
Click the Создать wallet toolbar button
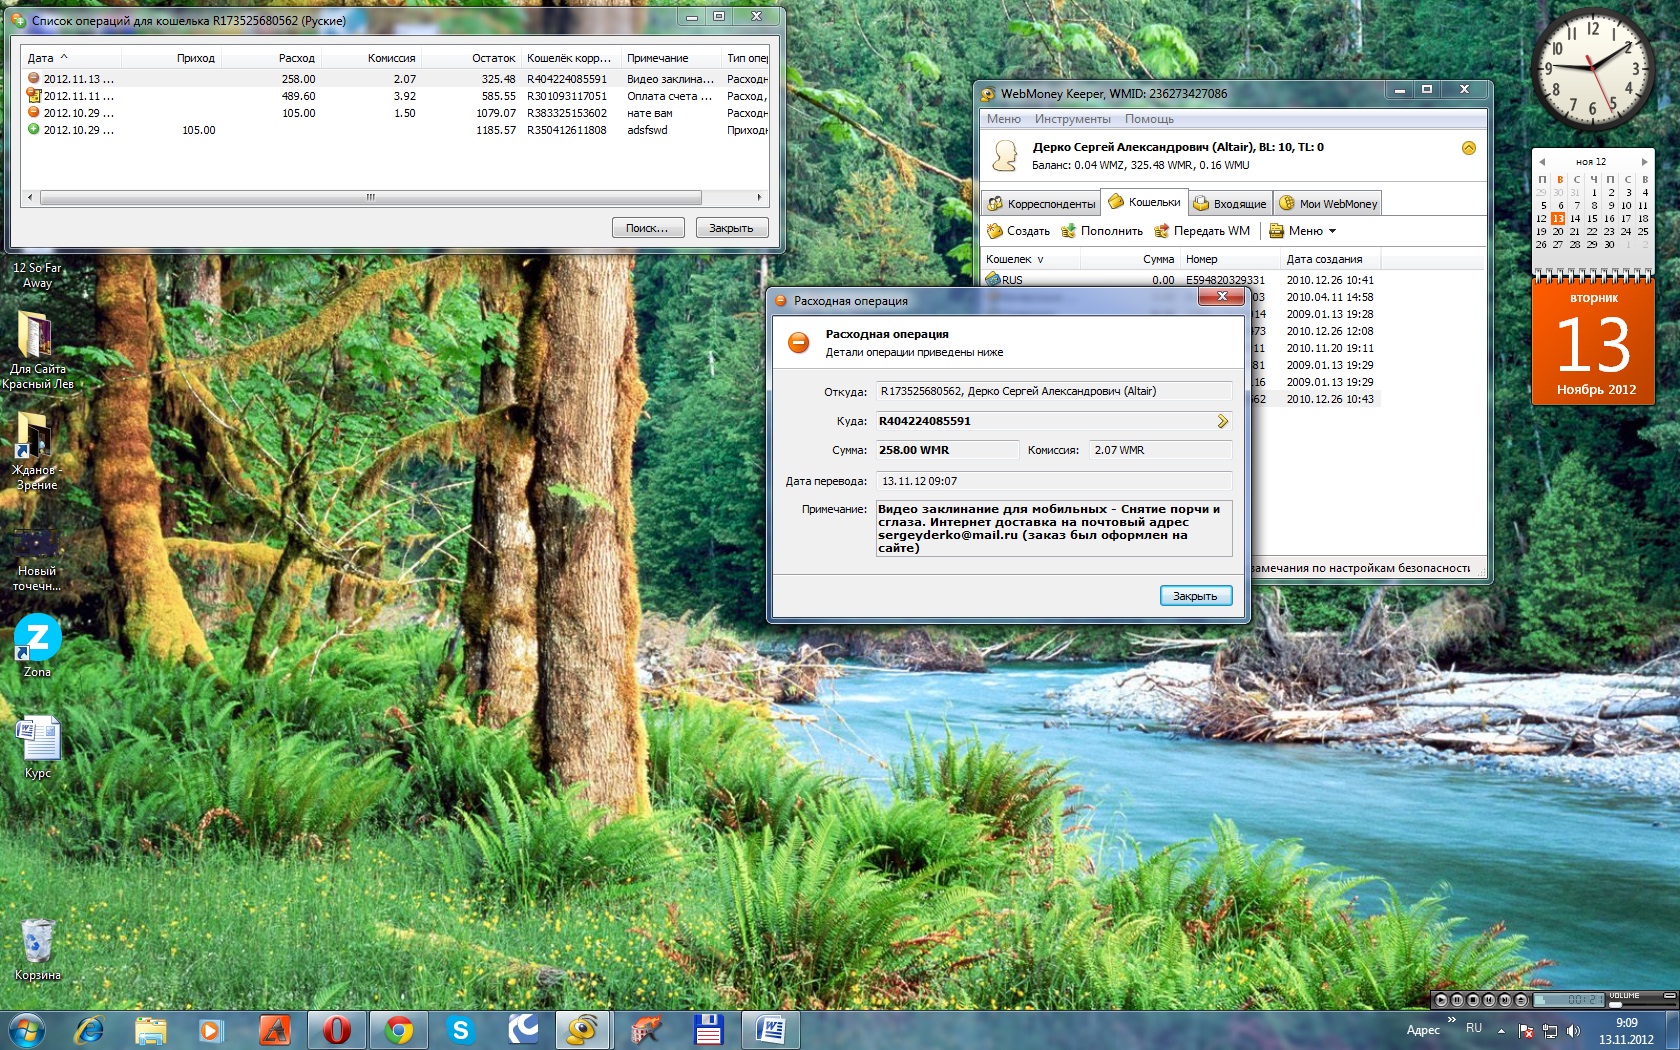click(1018, 231)
